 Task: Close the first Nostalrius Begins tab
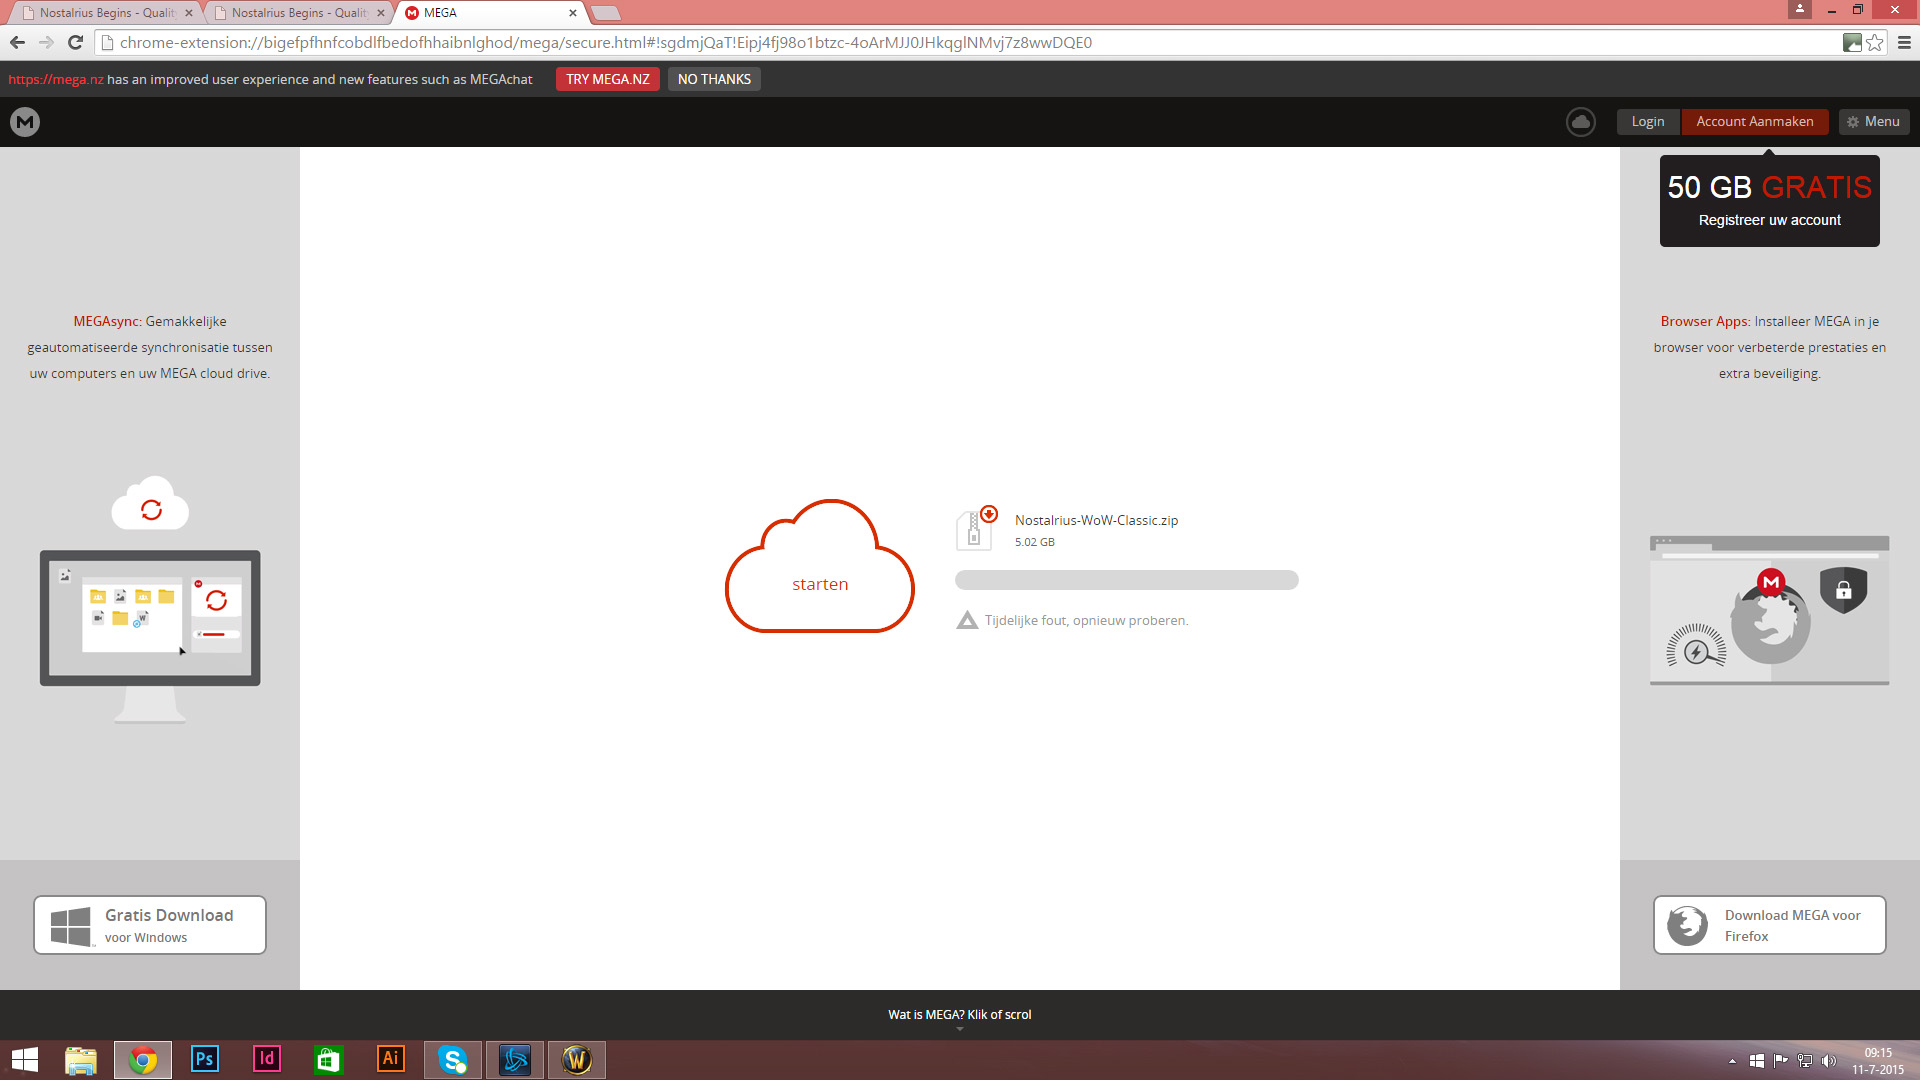(x=189, y=13)
